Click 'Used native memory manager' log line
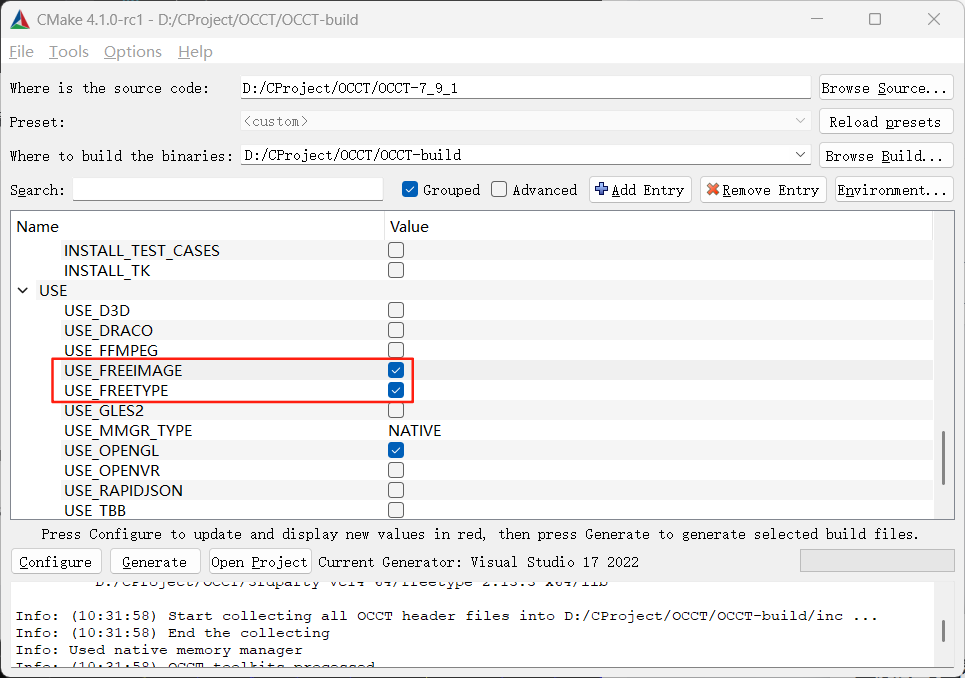965x678 pixels. click(159, 650)
